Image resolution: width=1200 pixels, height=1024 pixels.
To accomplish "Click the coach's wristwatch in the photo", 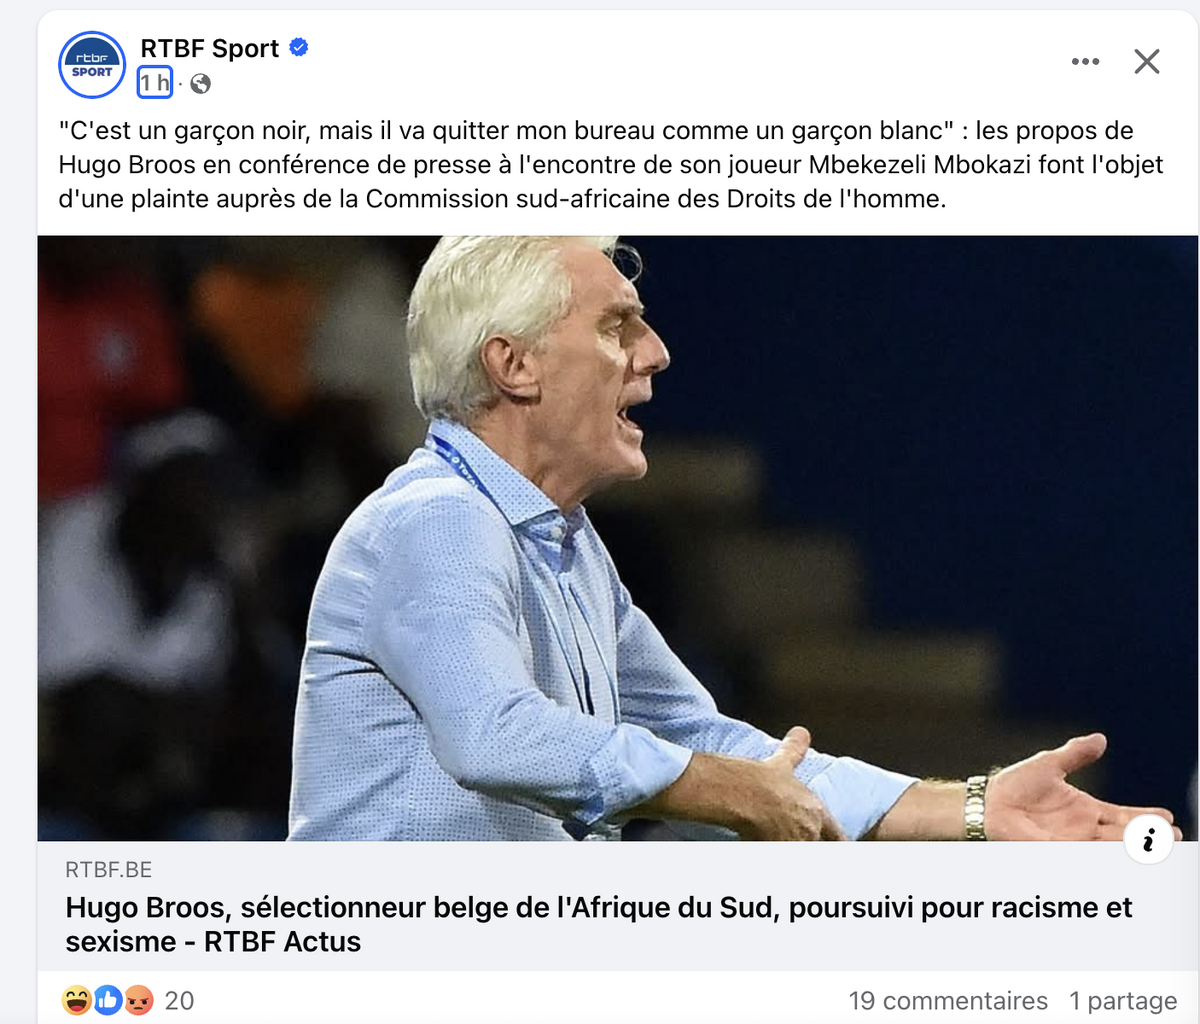I will (975, 806).
